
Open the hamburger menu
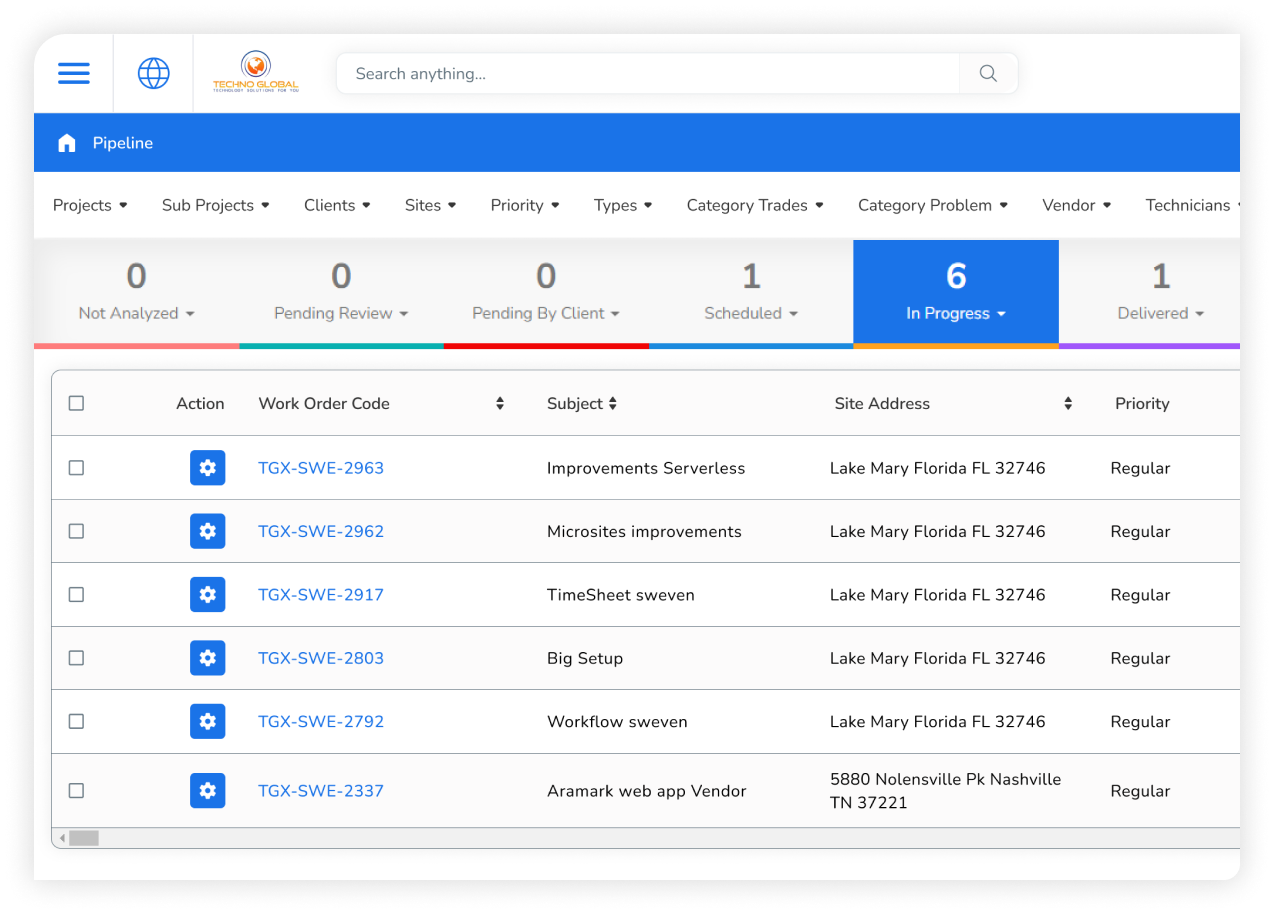point(74,73)
